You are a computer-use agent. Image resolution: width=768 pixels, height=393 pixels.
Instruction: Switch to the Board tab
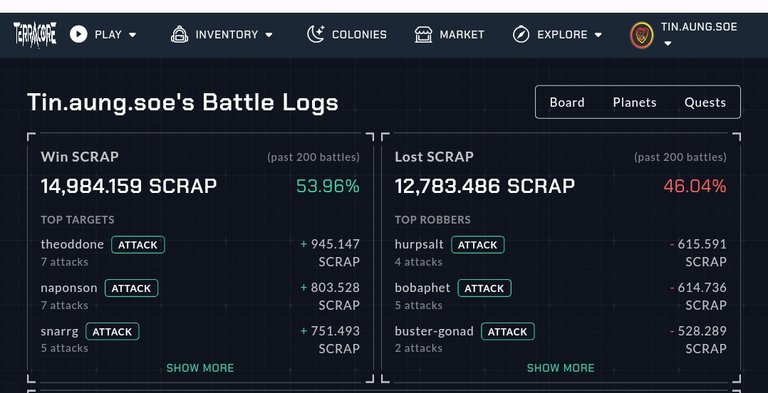click(x=567, y=102)
